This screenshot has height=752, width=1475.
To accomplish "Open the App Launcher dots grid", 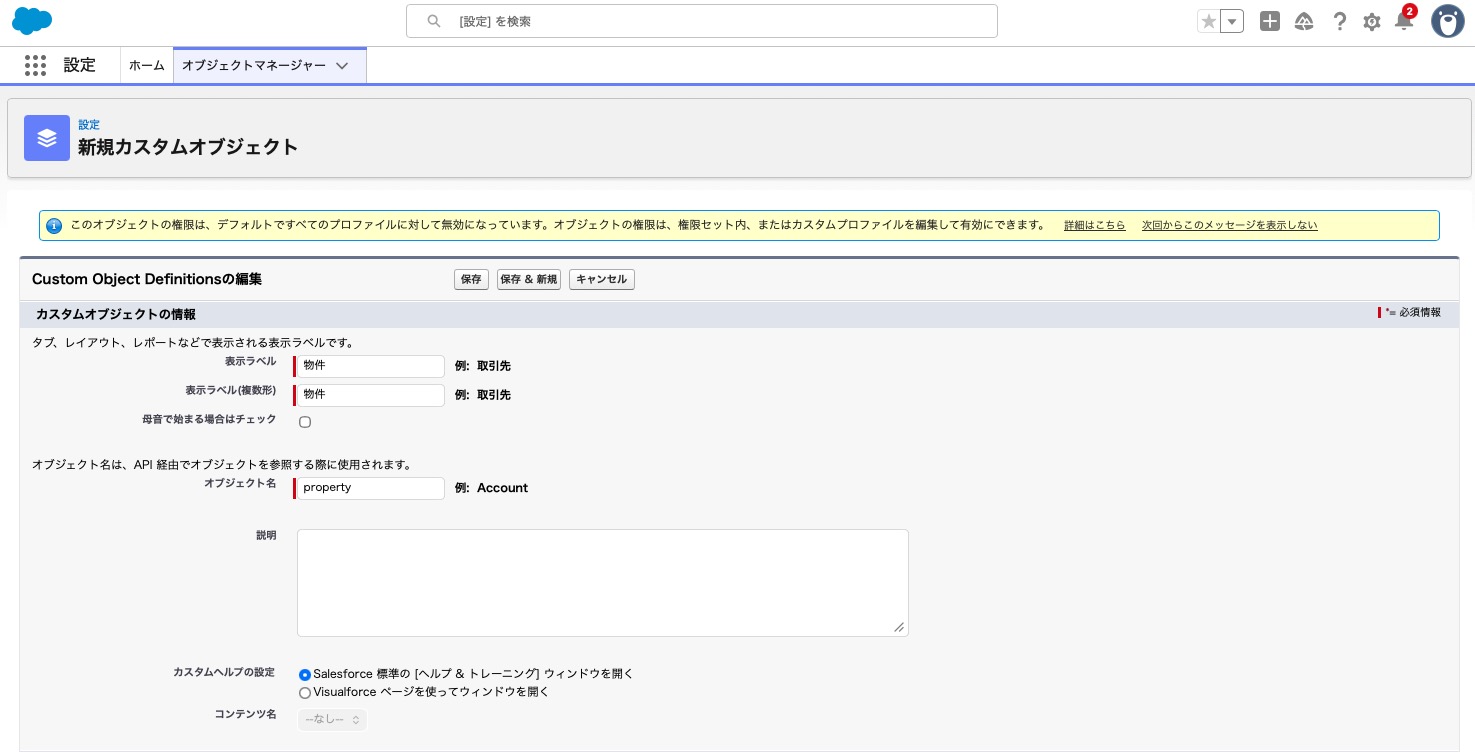I will (x=35, y=65).
